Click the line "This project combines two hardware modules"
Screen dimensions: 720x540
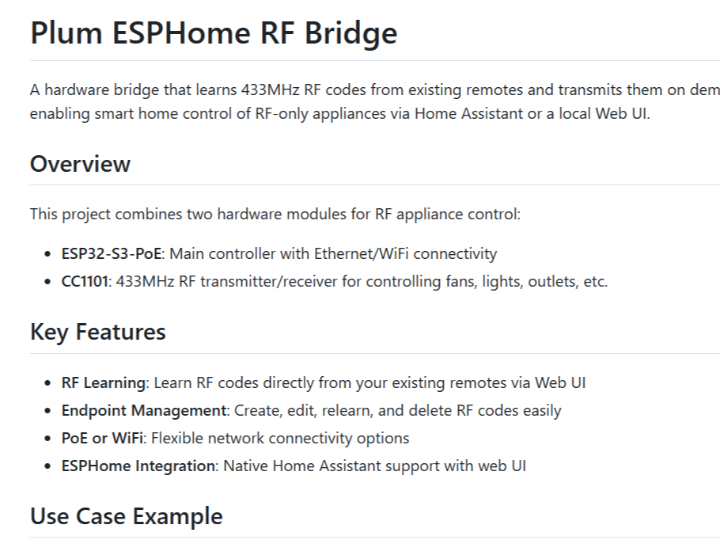coord(275,213)
